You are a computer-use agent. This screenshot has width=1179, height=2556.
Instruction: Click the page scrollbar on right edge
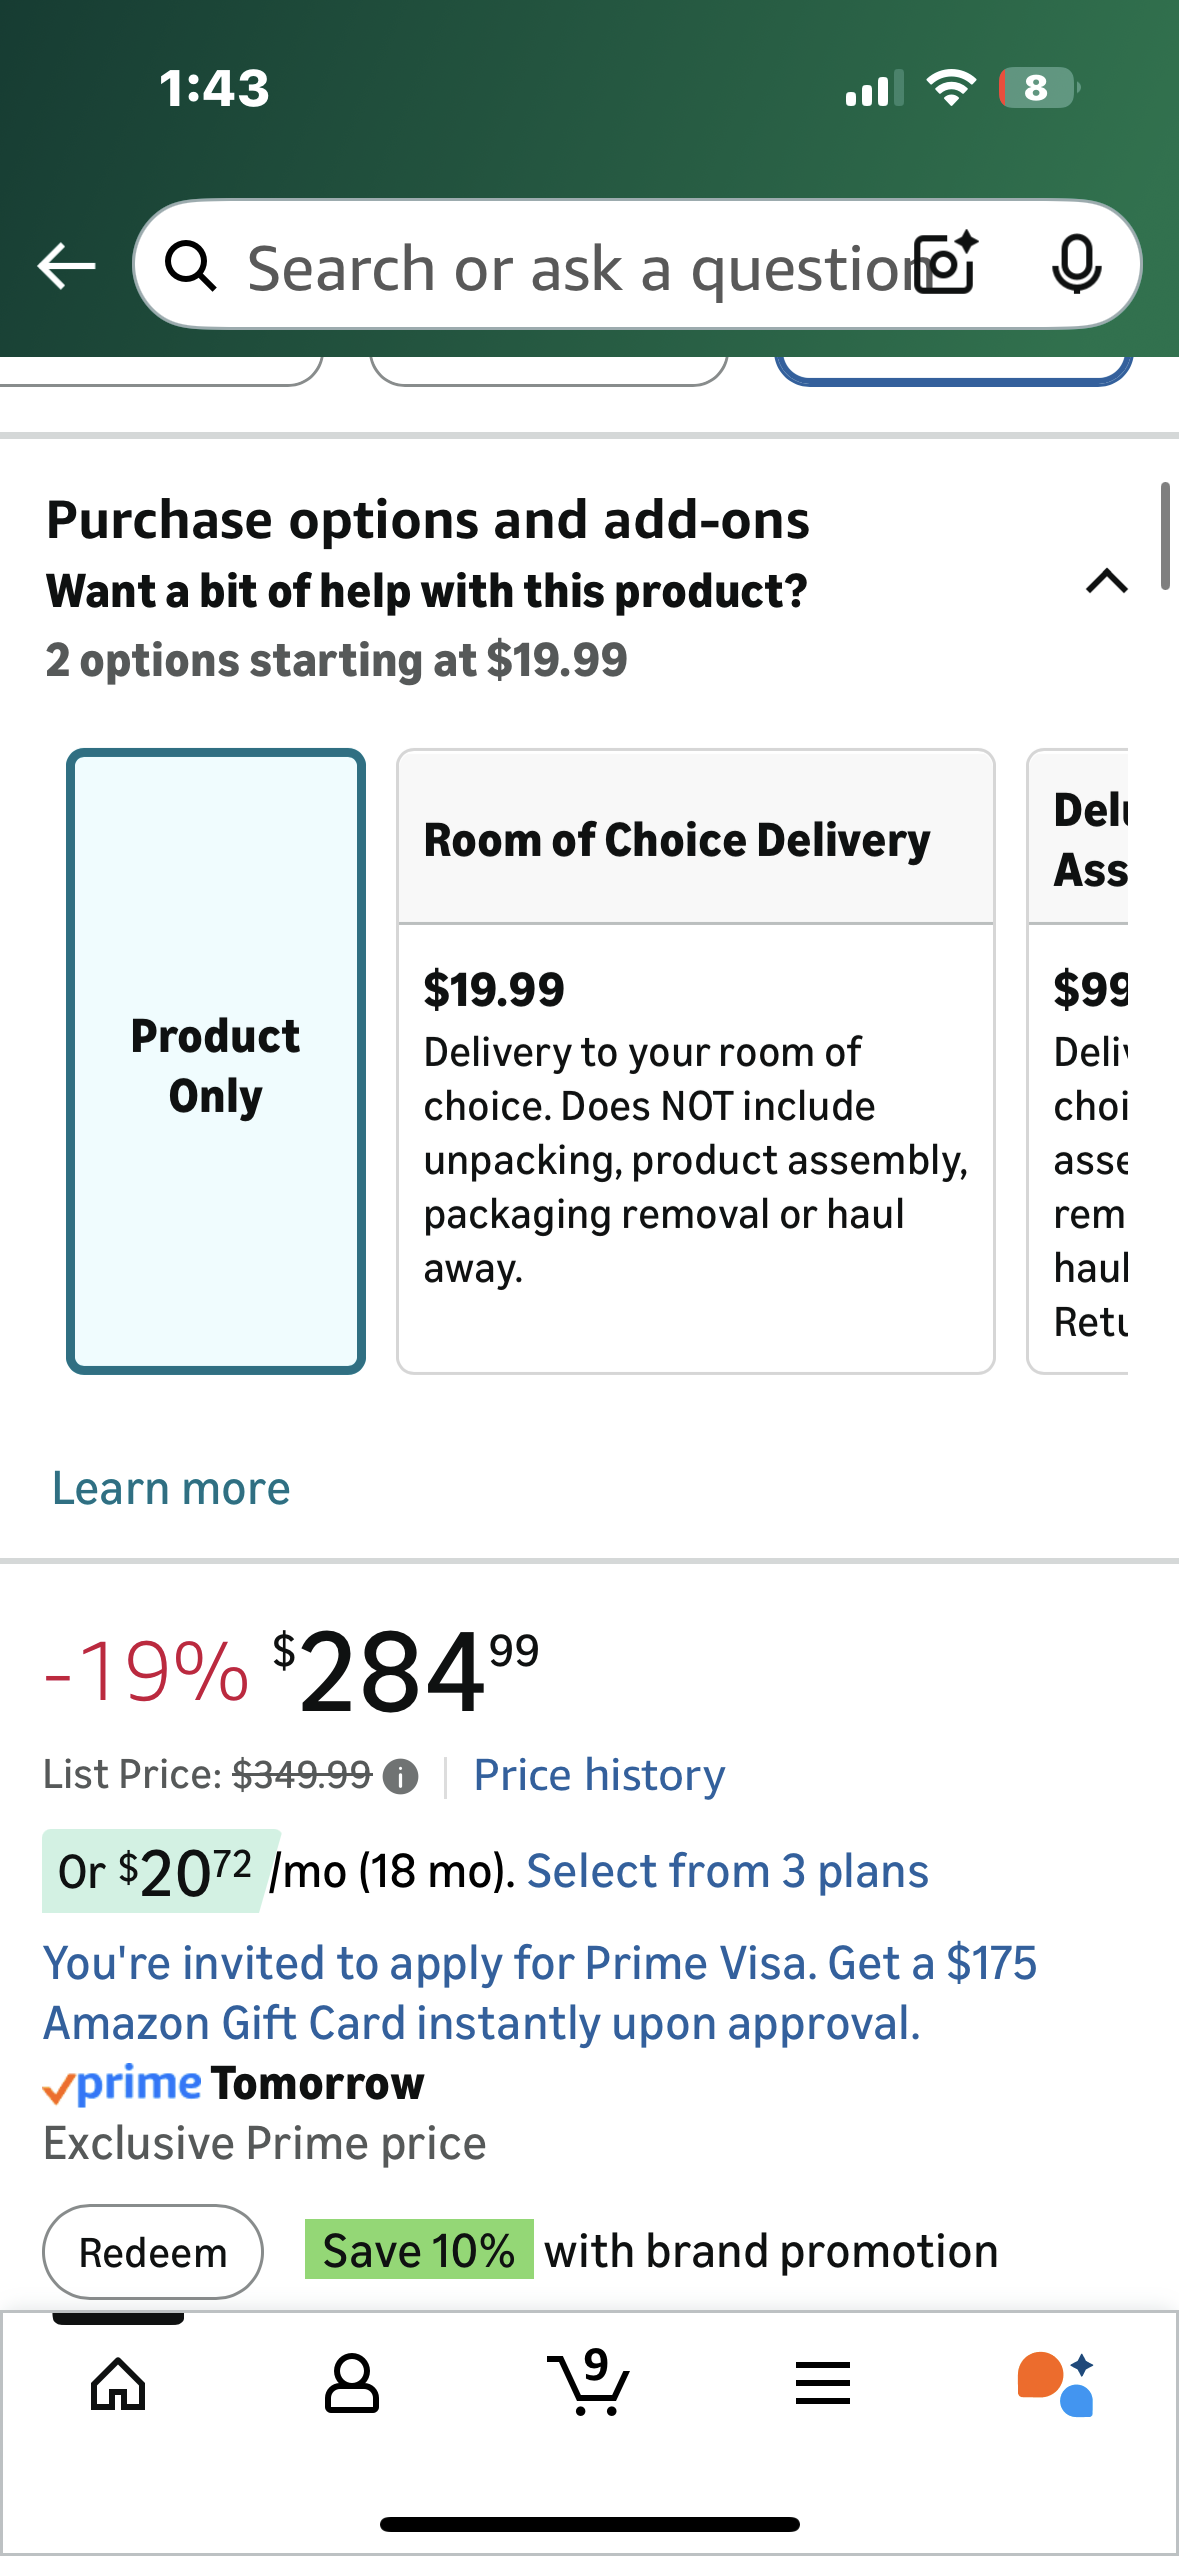pyautogui.click(x=1164, y=536)
